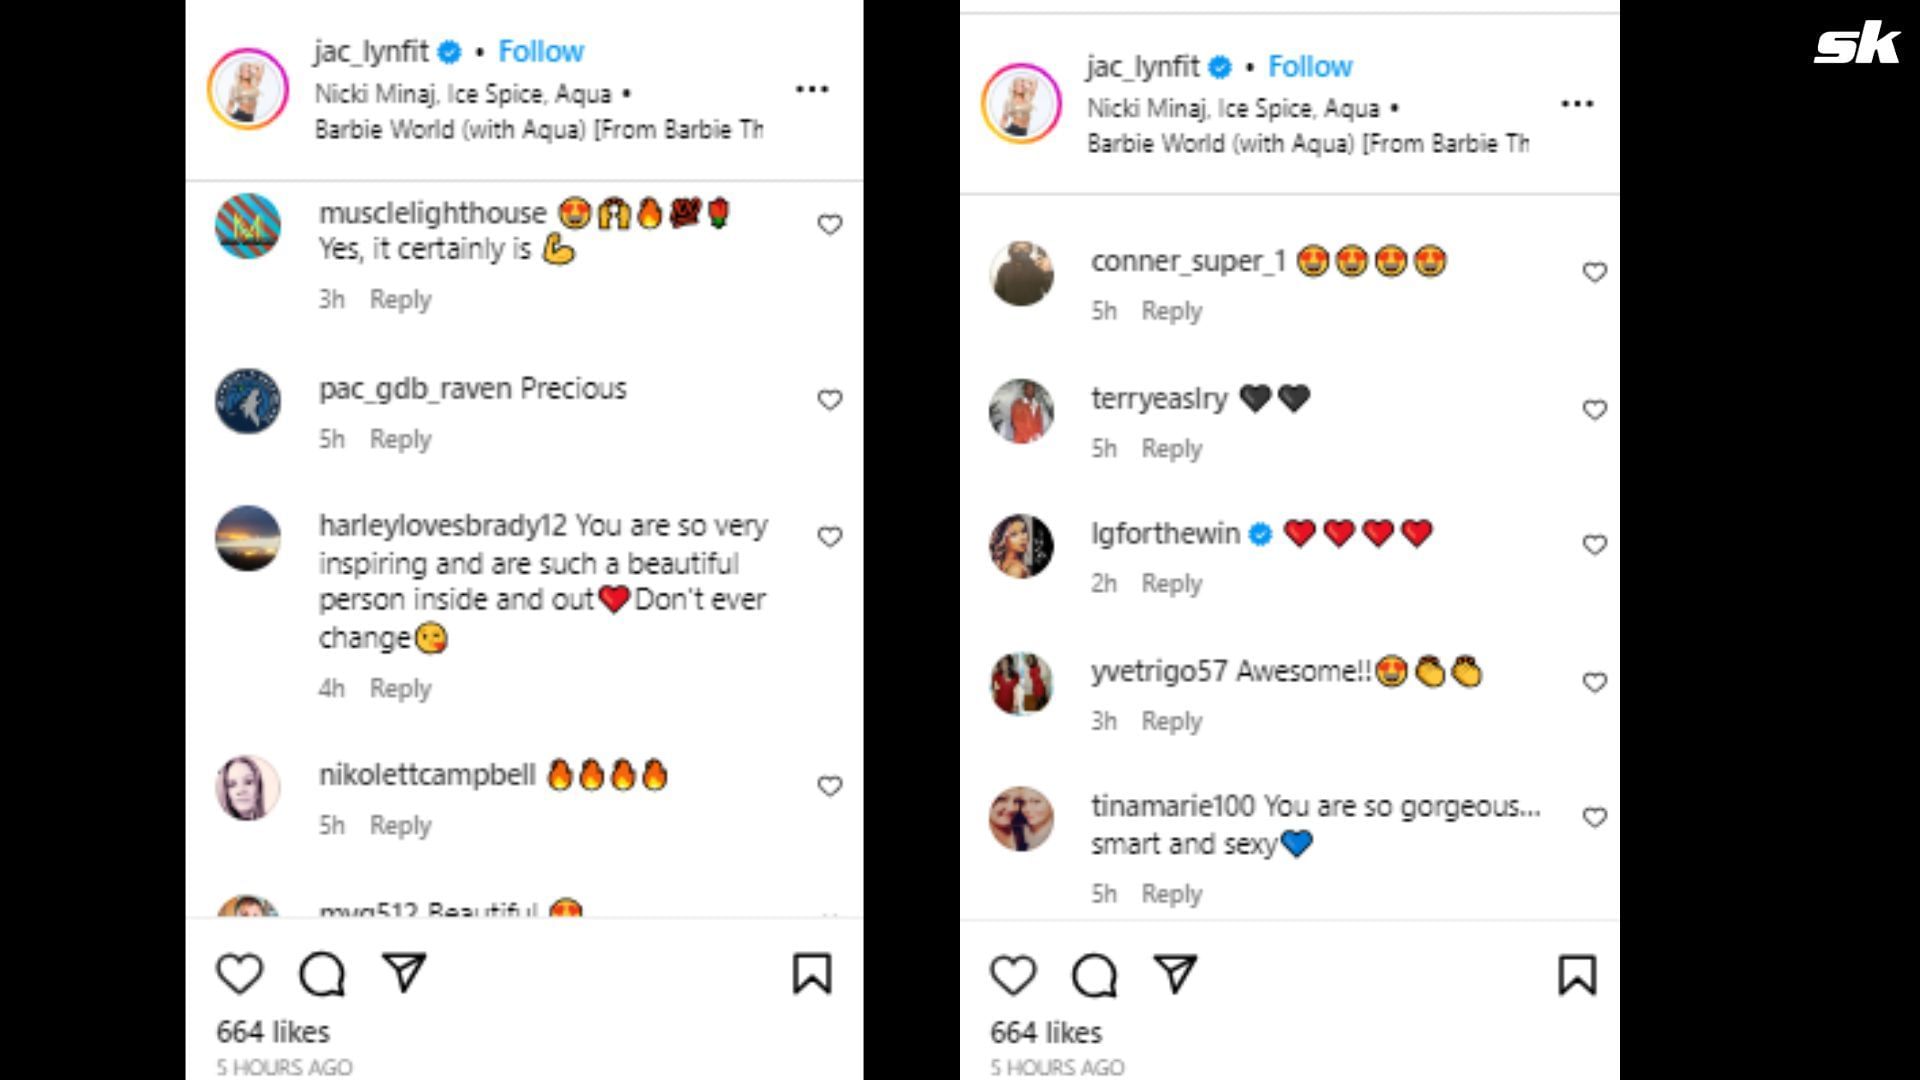Share the right post via paper plane
This screenshot has height=1080, width=1920.
1175,974
